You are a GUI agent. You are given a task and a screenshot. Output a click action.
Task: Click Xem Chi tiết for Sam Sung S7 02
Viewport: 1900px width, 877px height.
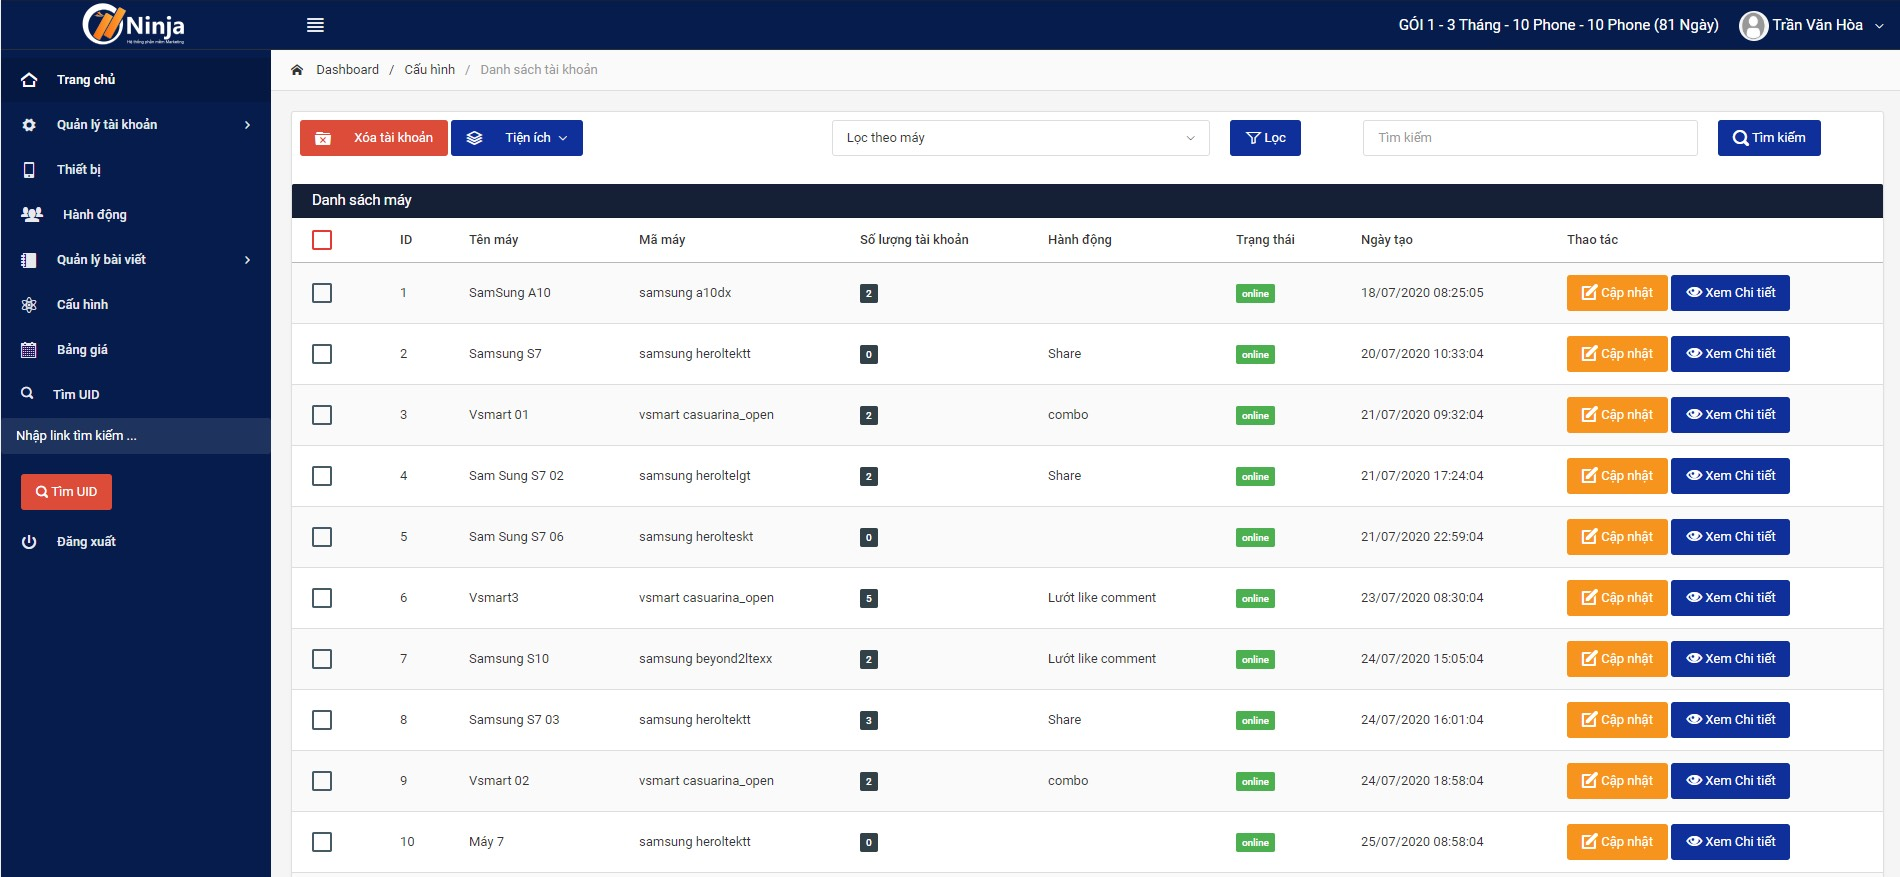click(x=1730, y=476)
